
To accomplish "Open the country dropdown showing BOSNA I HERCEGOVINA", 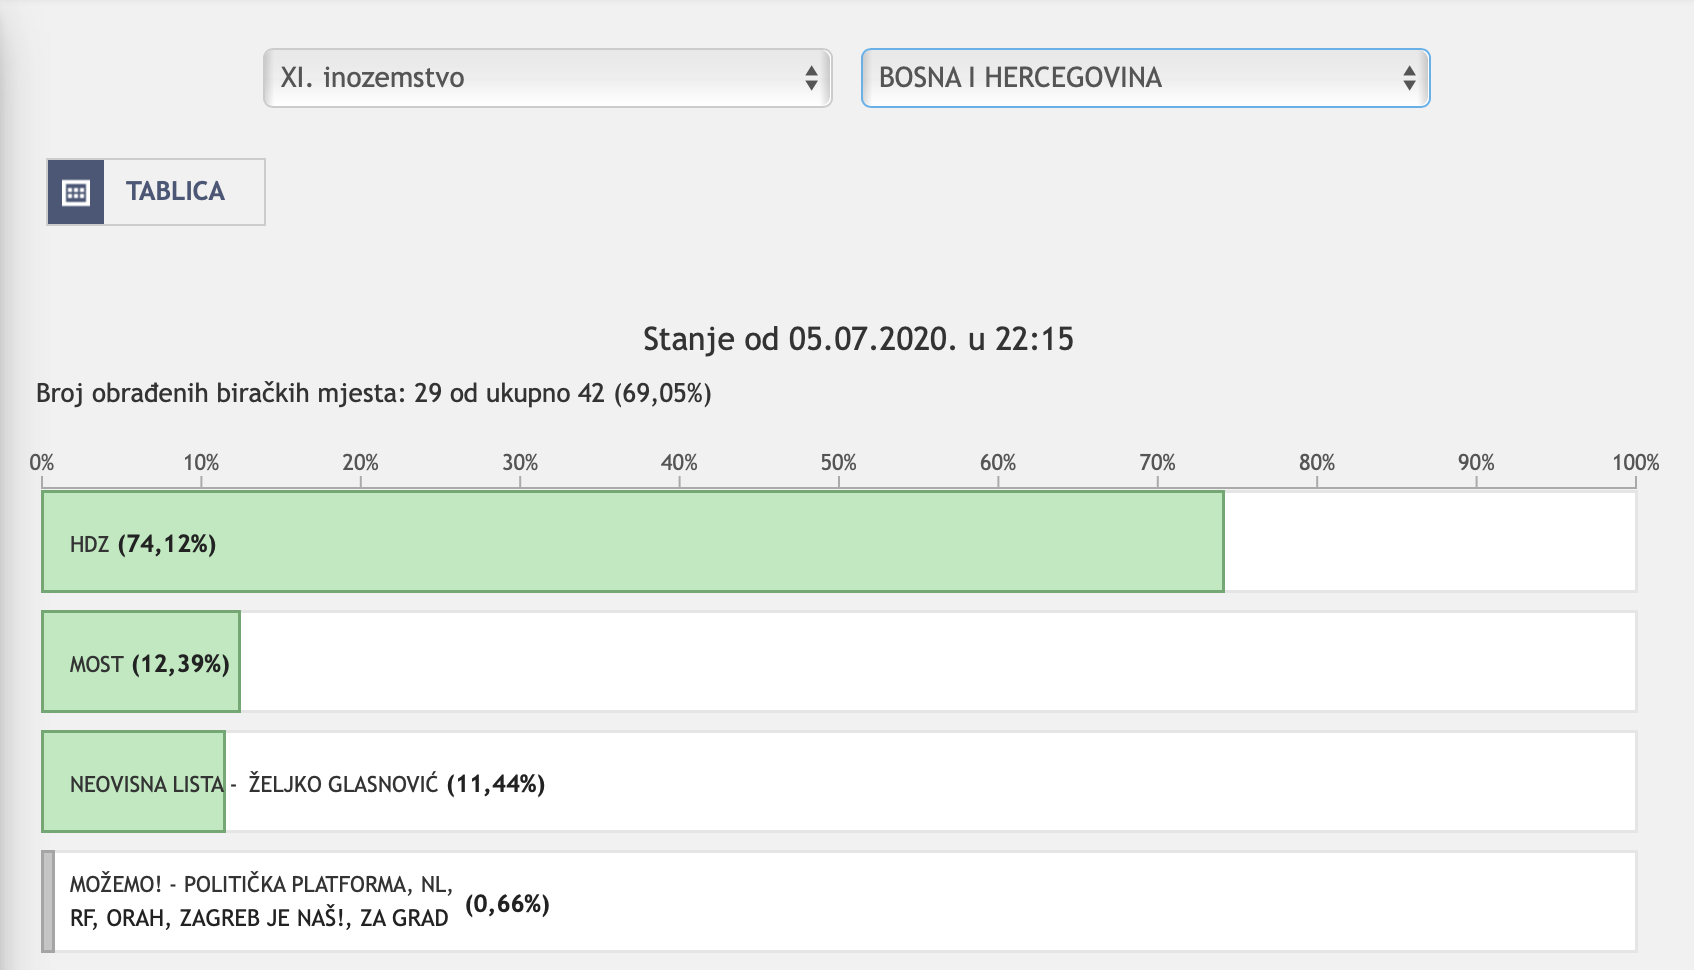I will click(x=1144, y=78).
